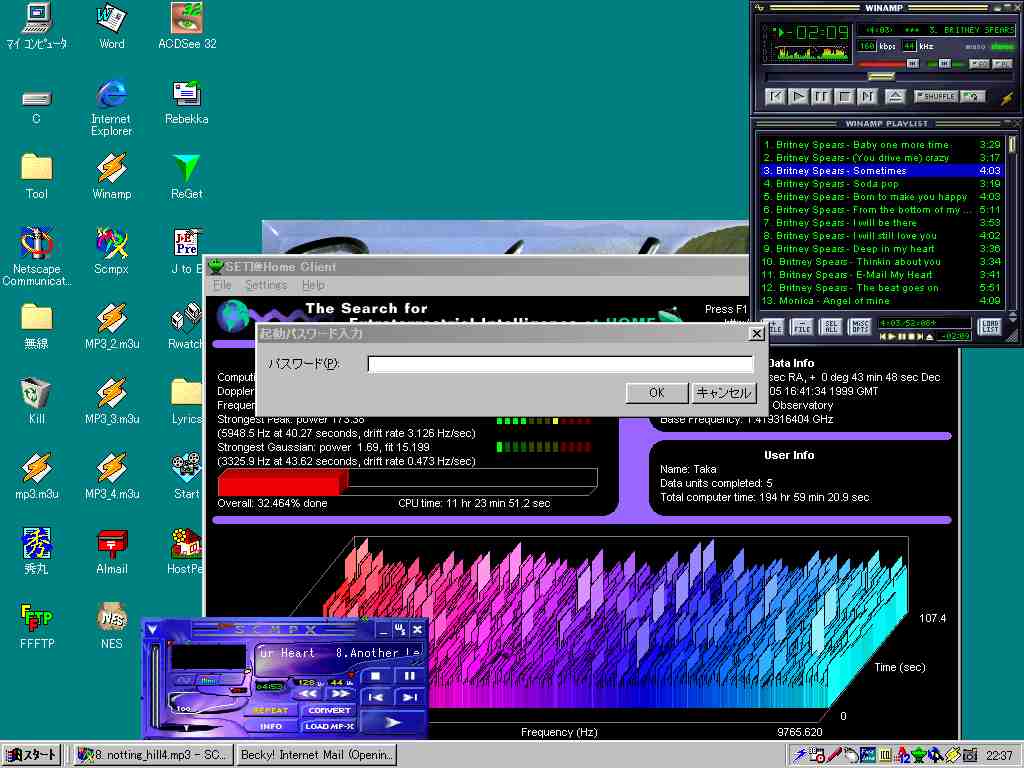Viewport: 1024px width, 768px height.
Task: Select the Hidemaru (秀丸) editor icon
Action: [x=37, y=551]
